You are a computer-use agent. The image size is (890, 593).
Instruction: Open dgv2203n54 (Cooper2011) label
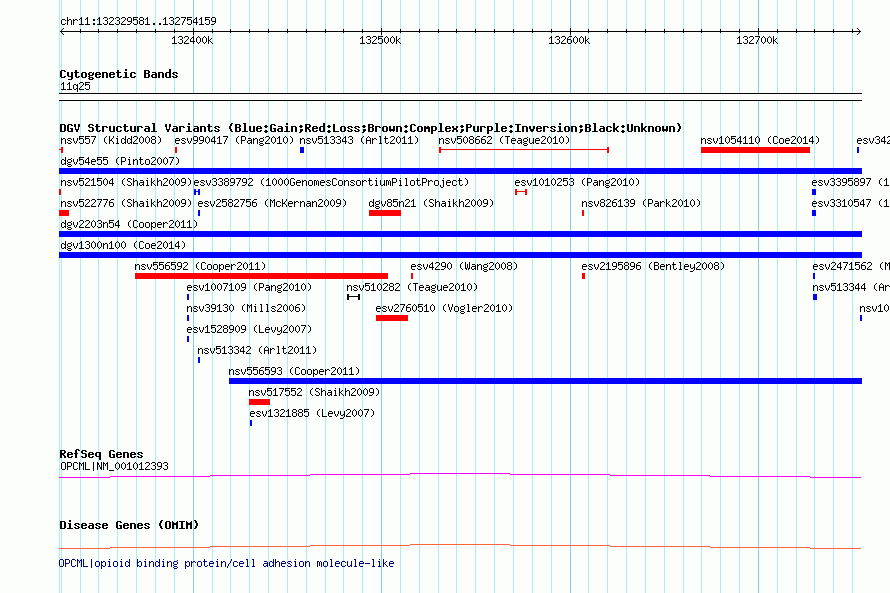click(129, 224)
